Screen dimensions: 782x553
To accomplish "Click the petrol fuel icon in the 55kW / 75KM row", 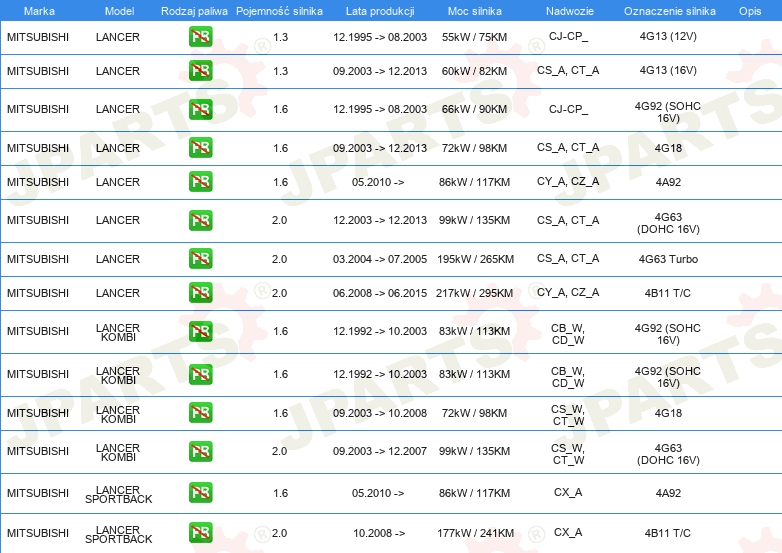I will pyautogui.click(x=200, y=37).
